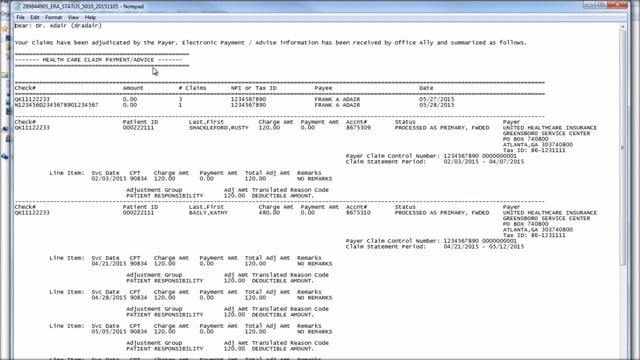
Task: Open the Help menu
Action: coord(90,18)
